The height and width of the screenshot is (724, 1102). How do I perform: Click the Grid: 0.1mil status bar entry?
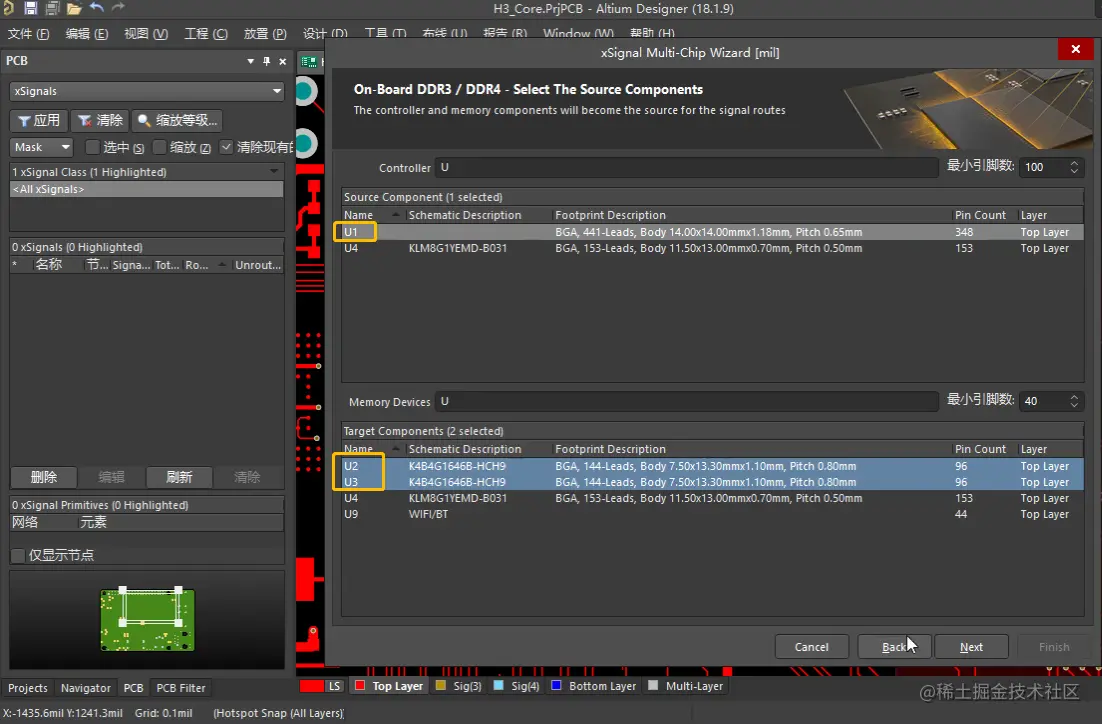tap(164, 713)
